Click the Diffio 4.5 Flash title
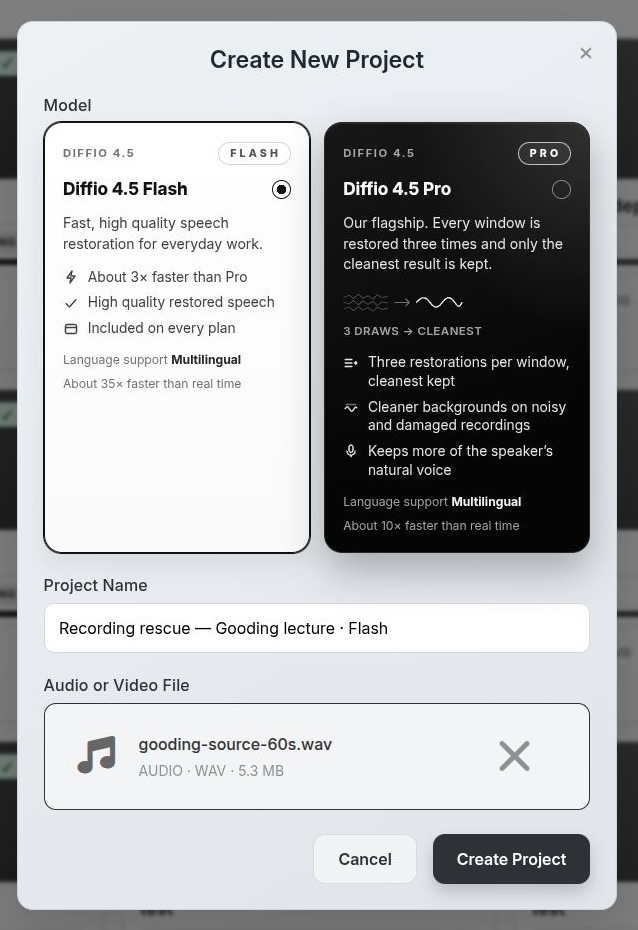Viewport: 638px width, 930px height. (x=125, y=189)
